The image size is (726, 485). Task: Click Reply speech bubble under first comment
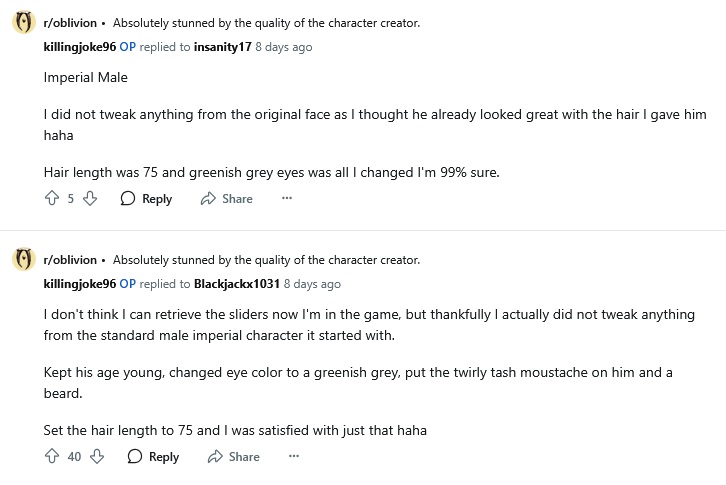click(128, 199)
